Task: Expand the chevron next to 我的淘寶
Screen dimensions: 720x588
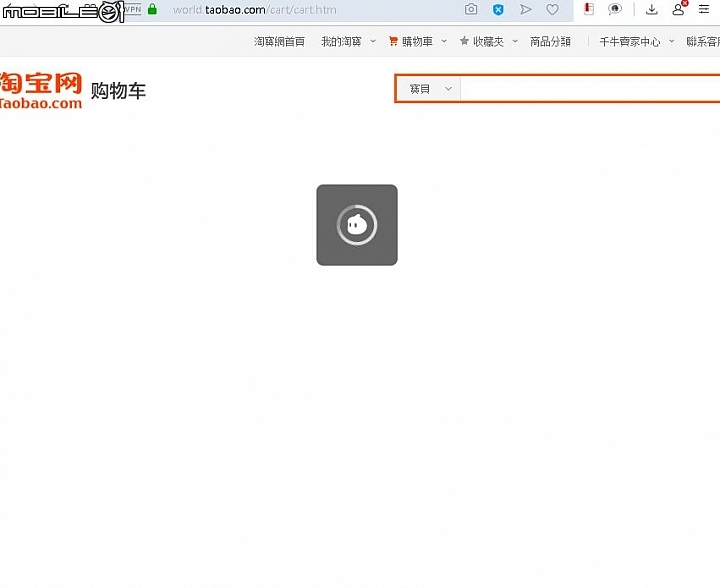Action: pos(373,41)
